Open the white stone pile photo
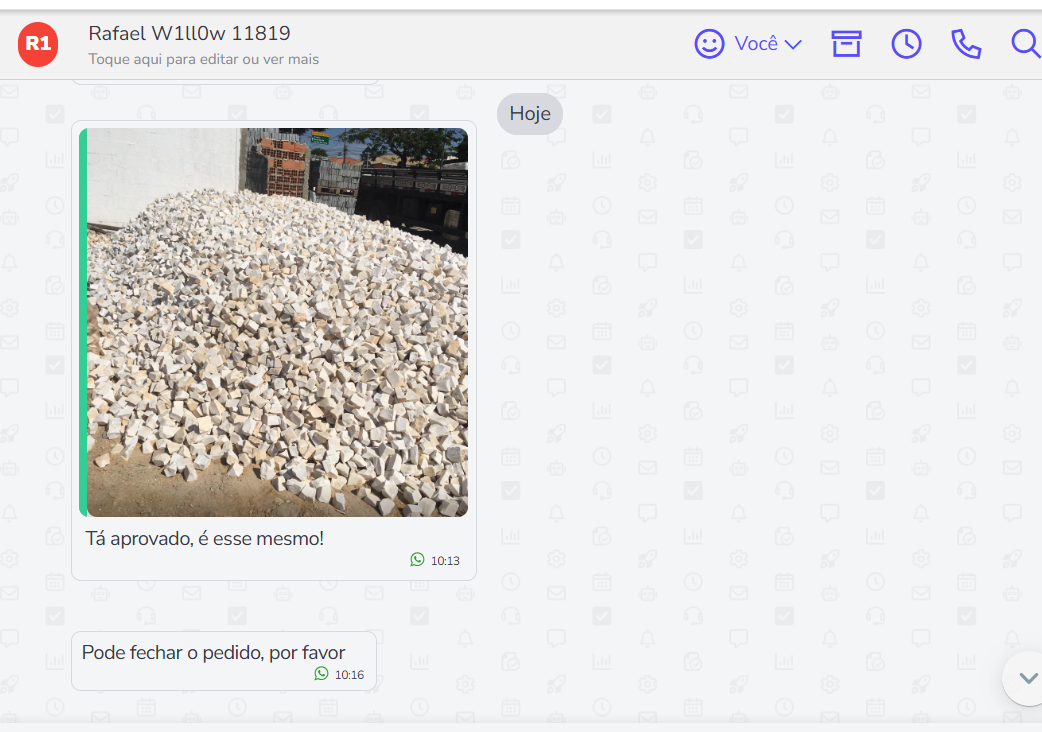This screenshot has width=1042, height=732. click(x=277, y=322)
